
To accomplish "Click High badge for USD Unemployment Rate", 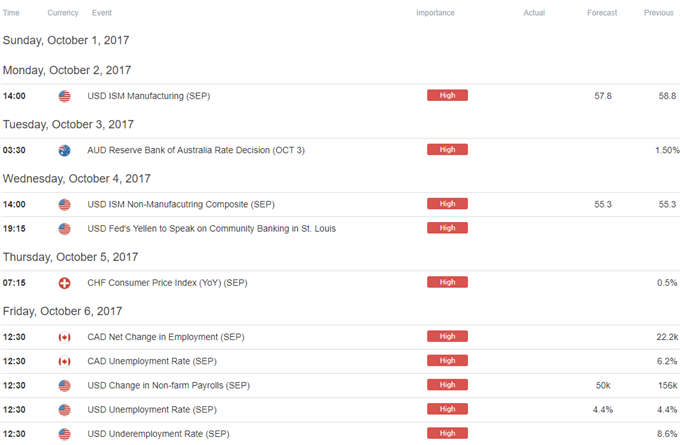I will (447, 409).
